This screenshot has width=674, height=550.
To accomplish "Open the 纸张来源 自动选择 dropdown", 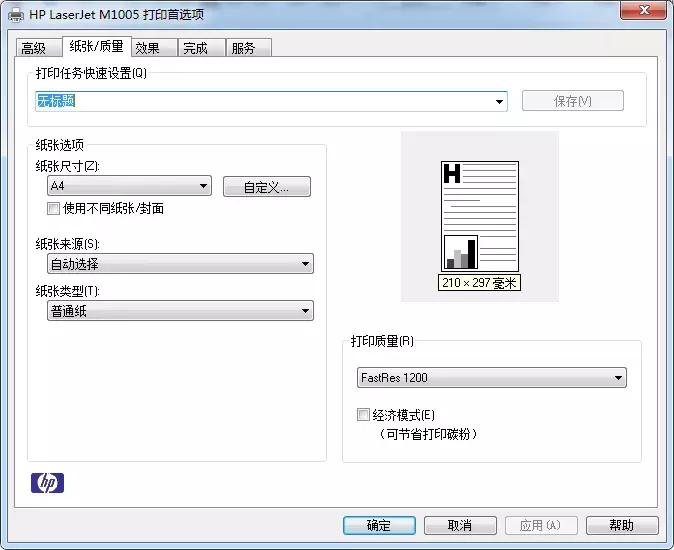I will pyautogui.click(x=180, y=264).
